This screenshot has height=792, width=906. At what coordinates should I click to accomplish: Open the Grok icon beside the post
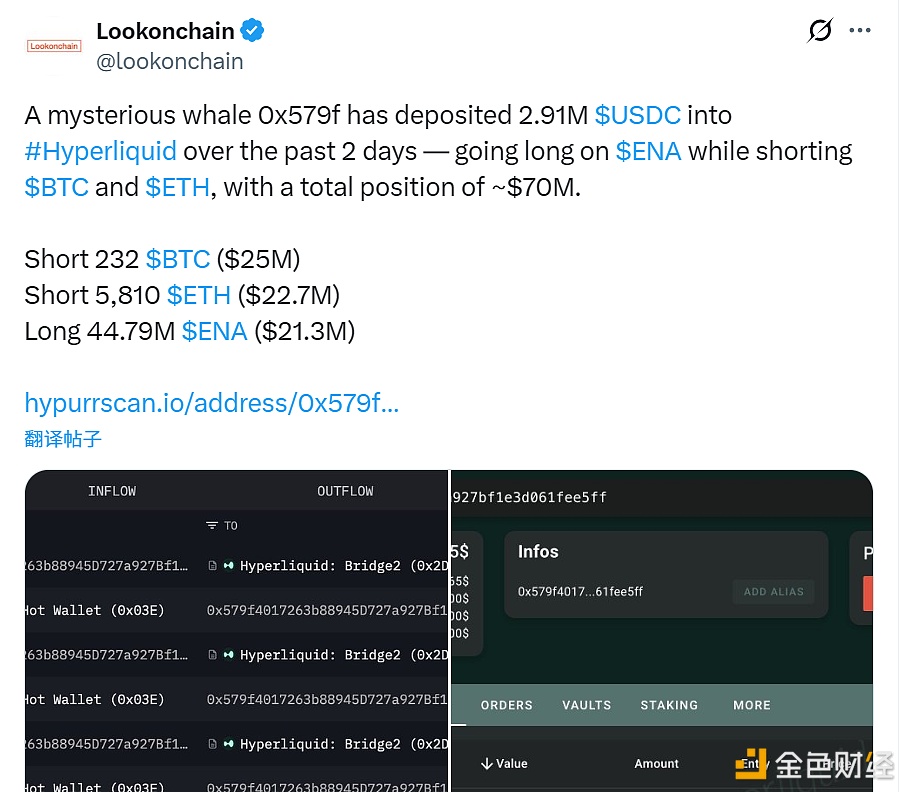(819, 31)
